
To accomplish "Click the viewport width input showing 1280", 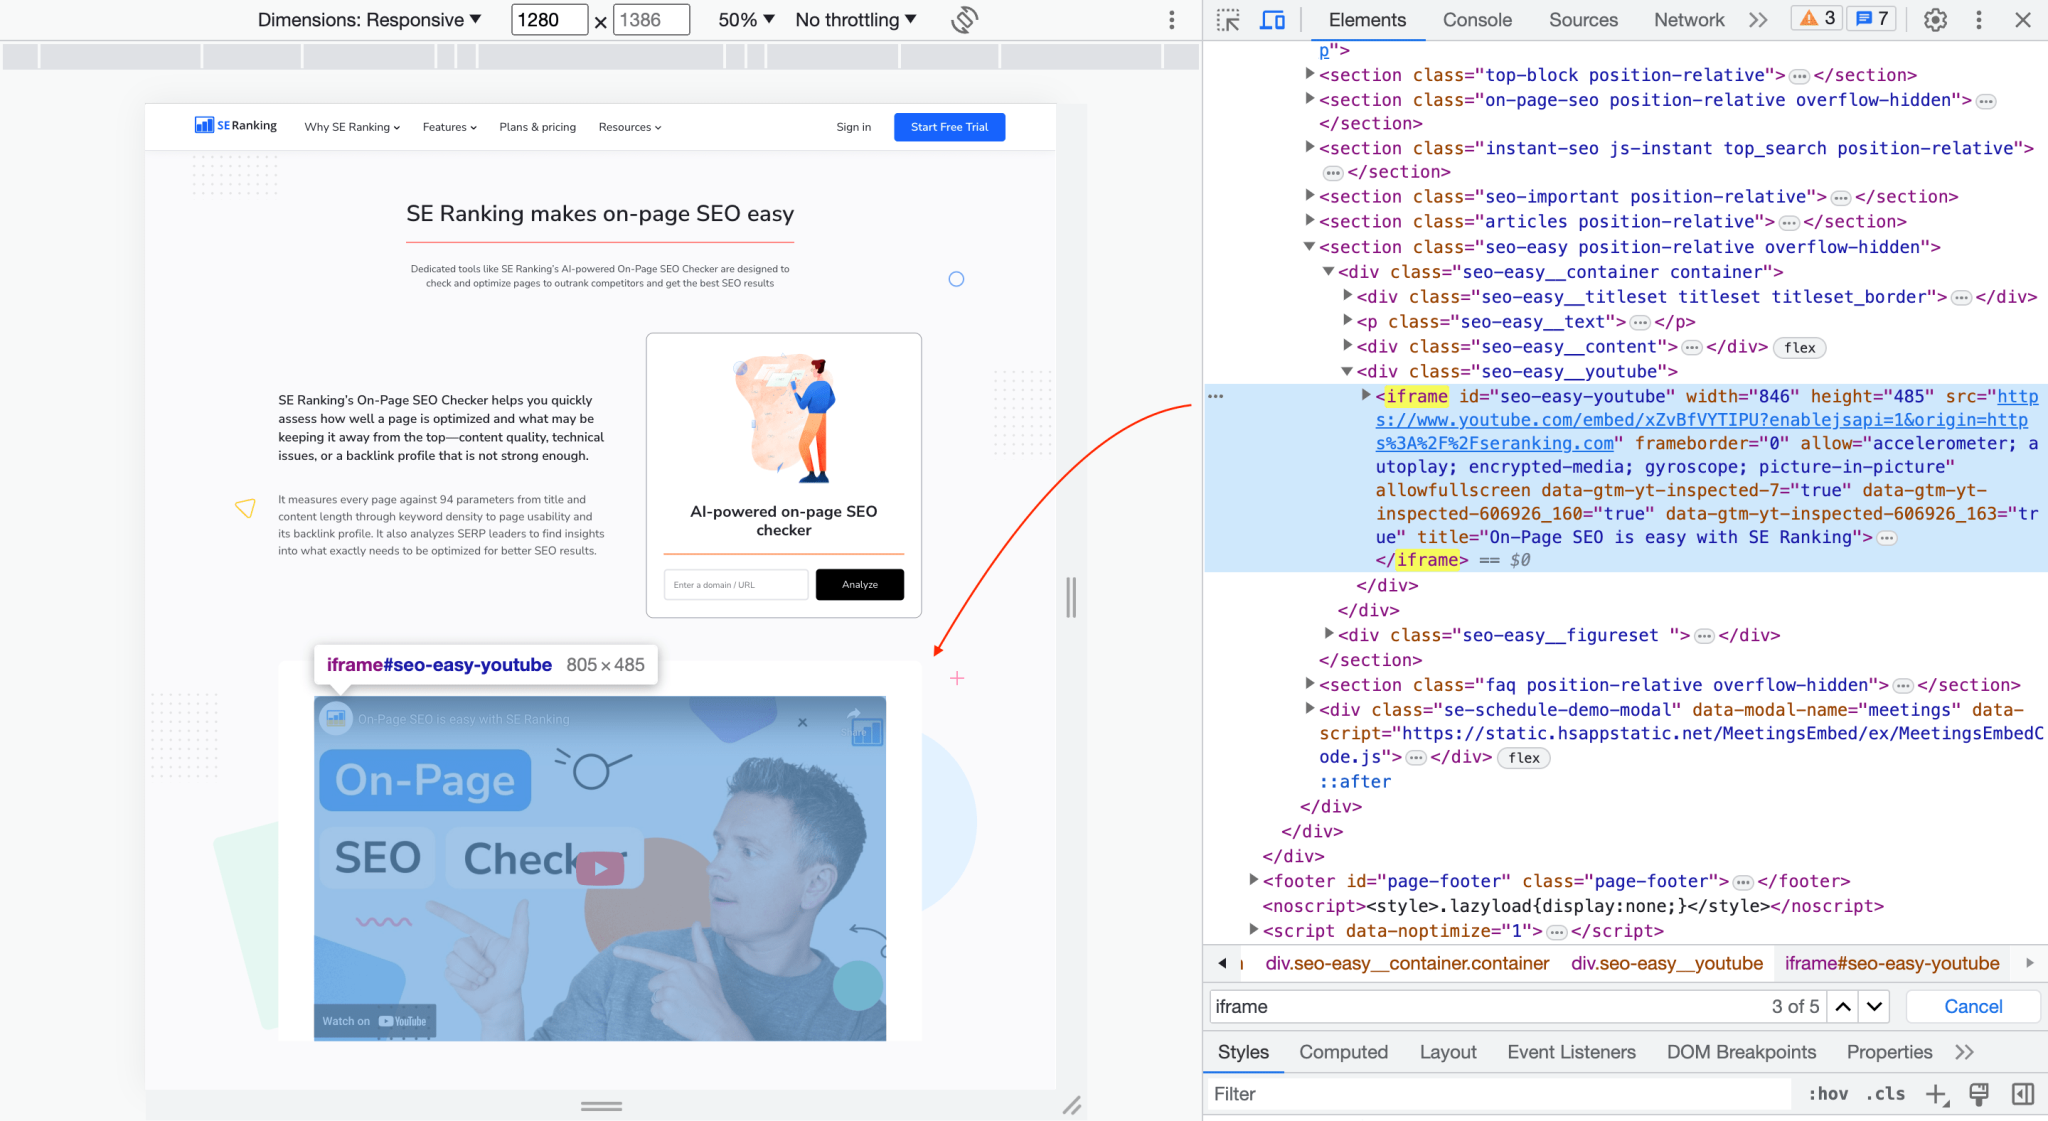I will (548, 19).
